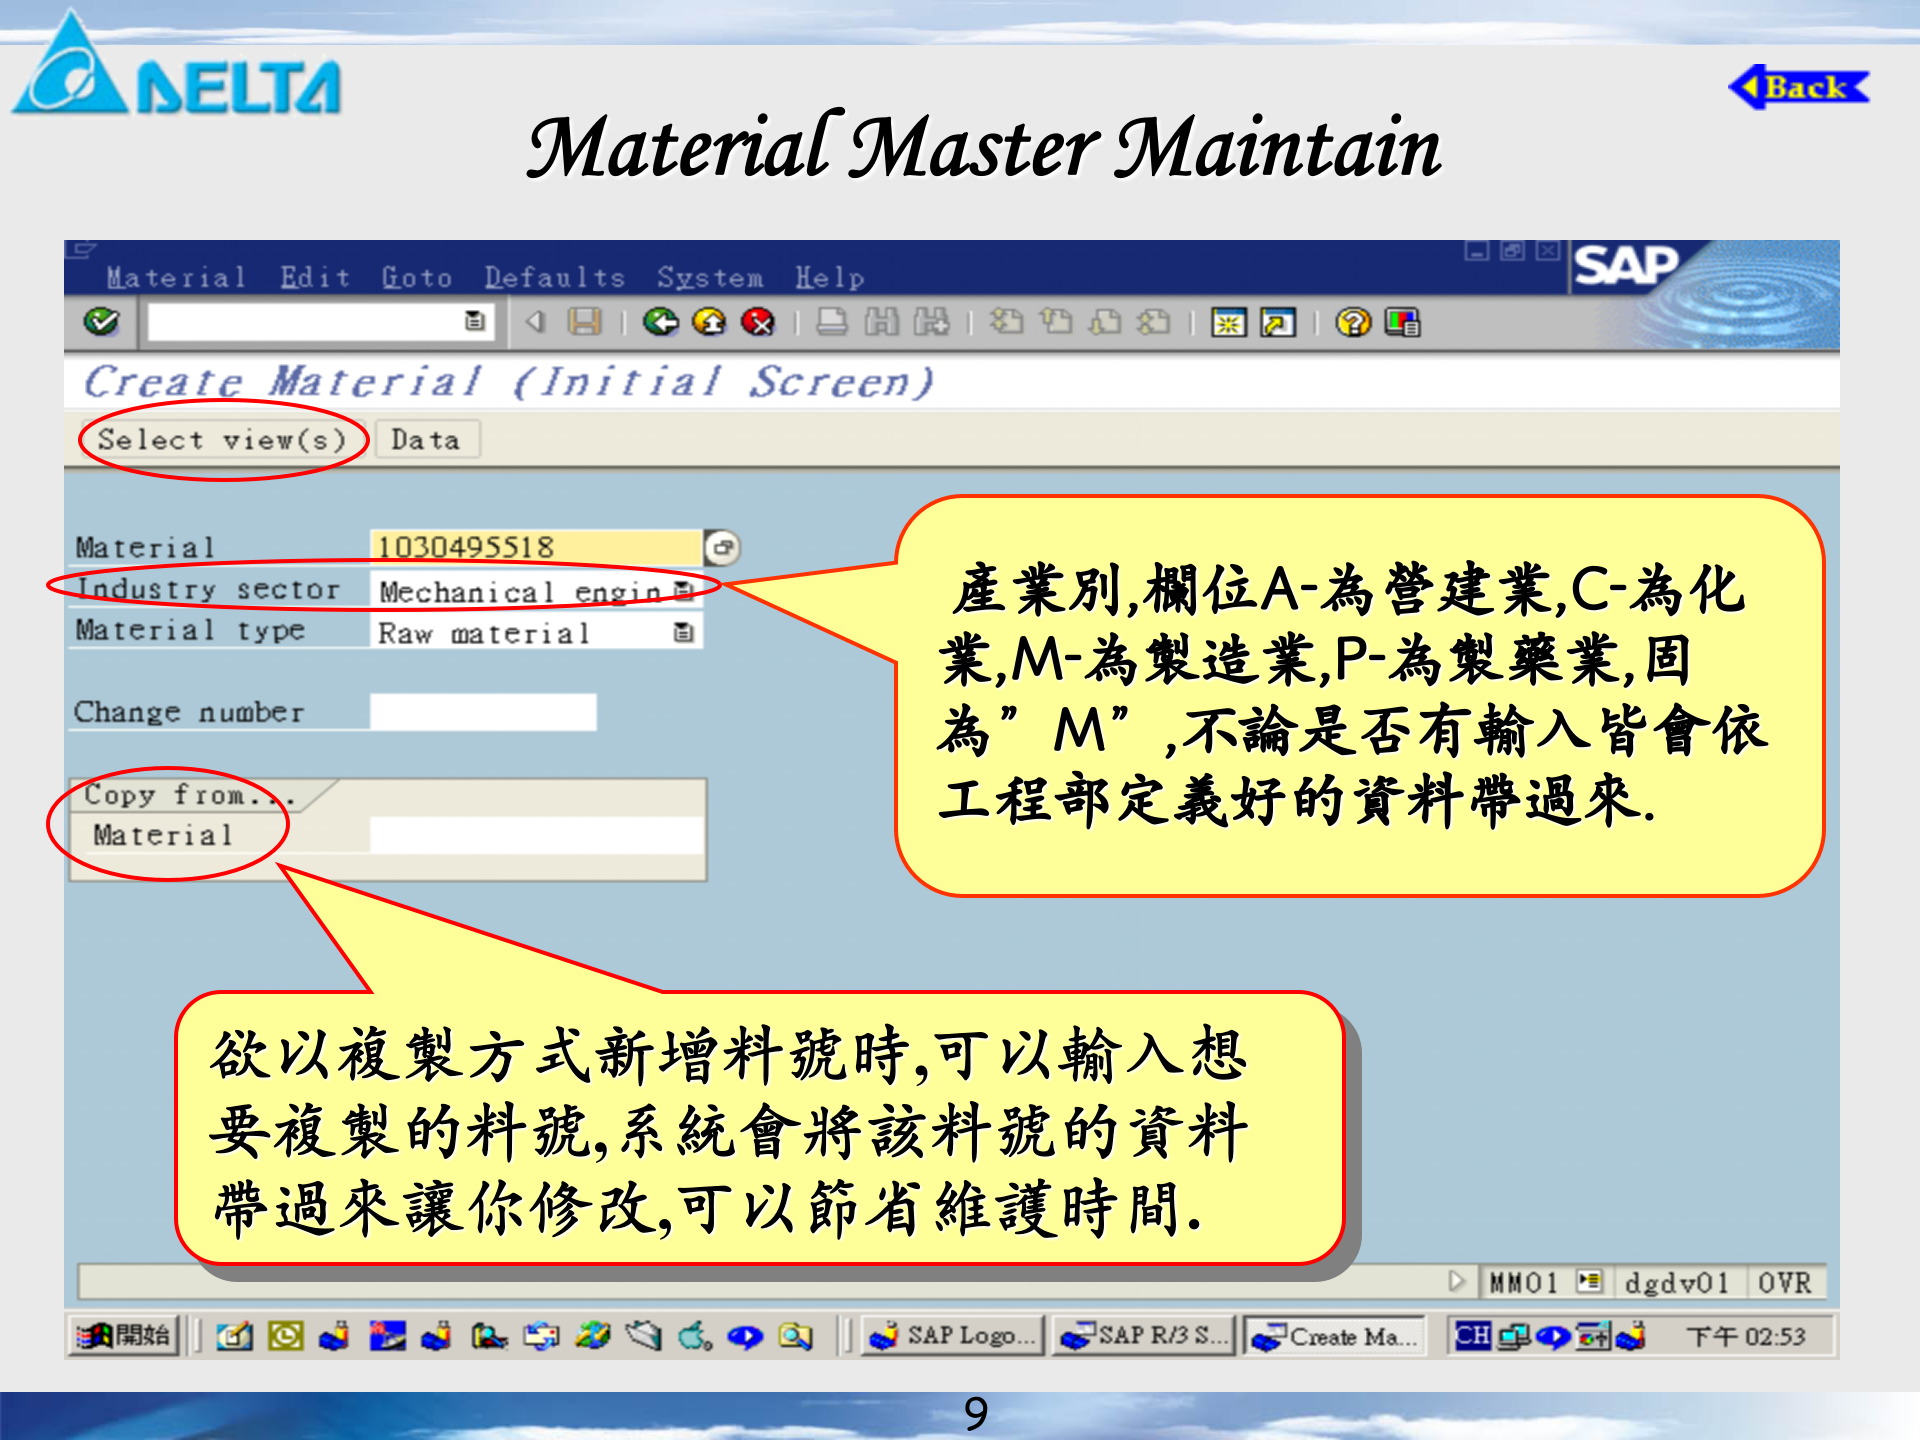Open the System menu
Viewport: 1920px width, 1440px height.
[x=707, y=277]
